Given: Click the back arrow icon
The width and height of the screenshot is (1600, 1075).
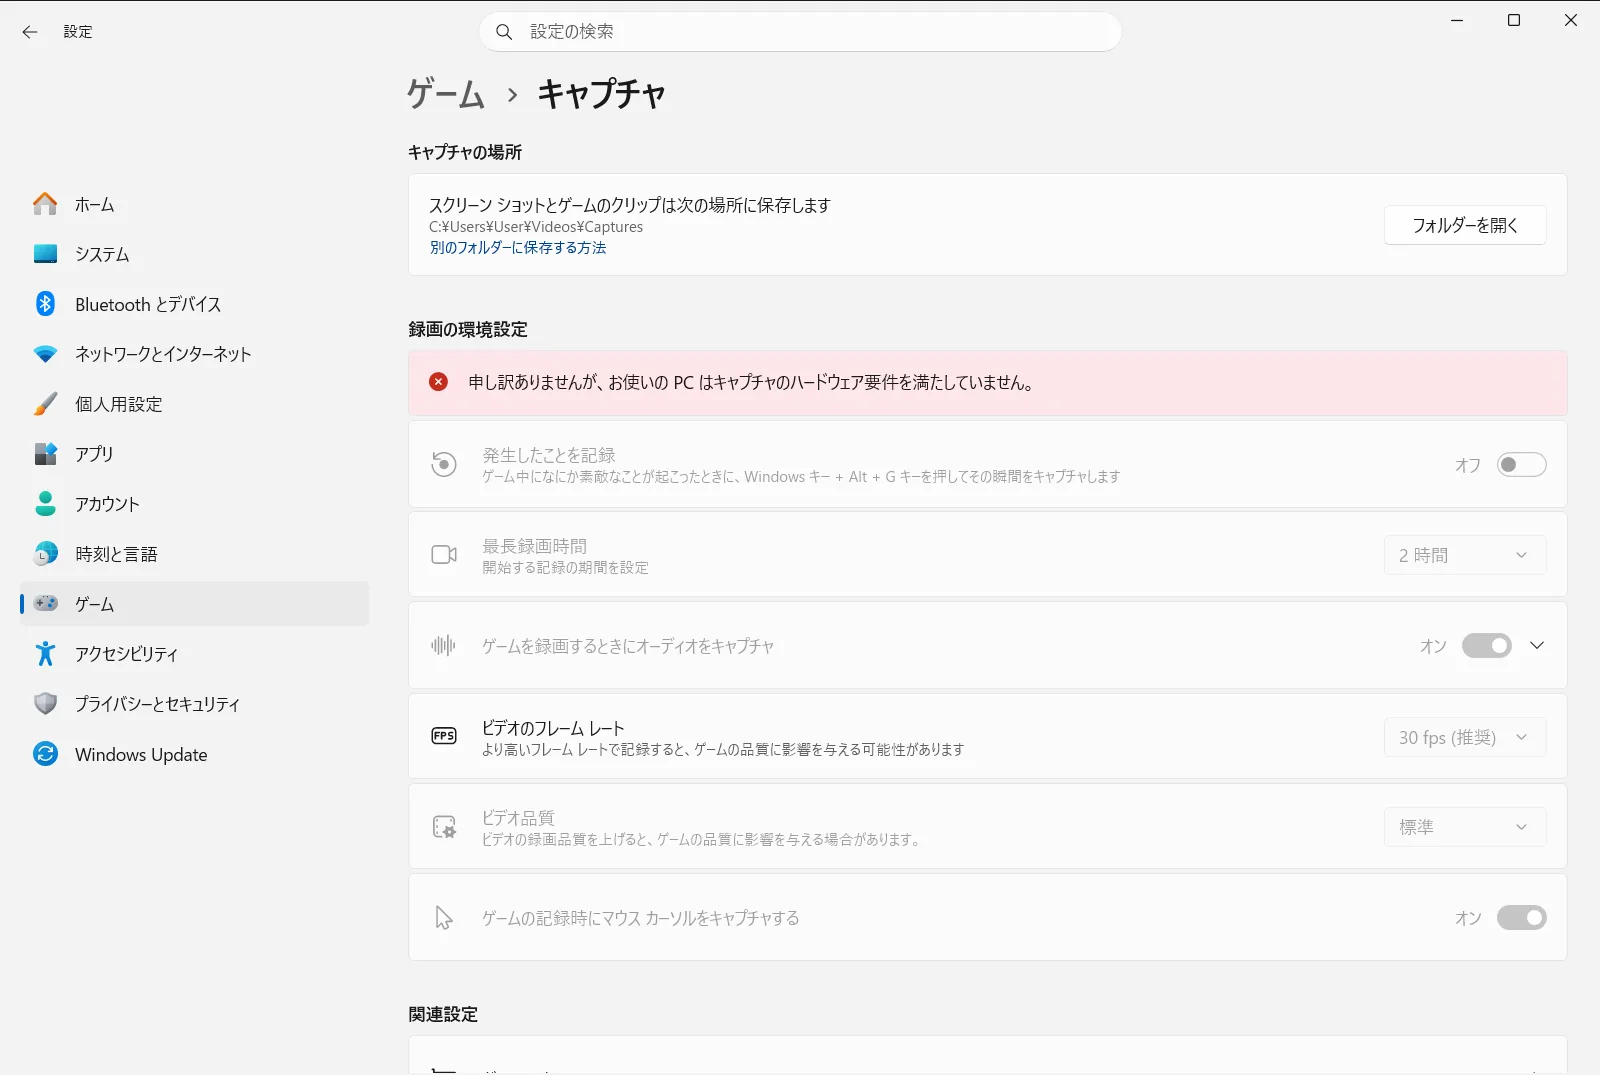Looking at the screenshot, I should click(x=30, y=32).
